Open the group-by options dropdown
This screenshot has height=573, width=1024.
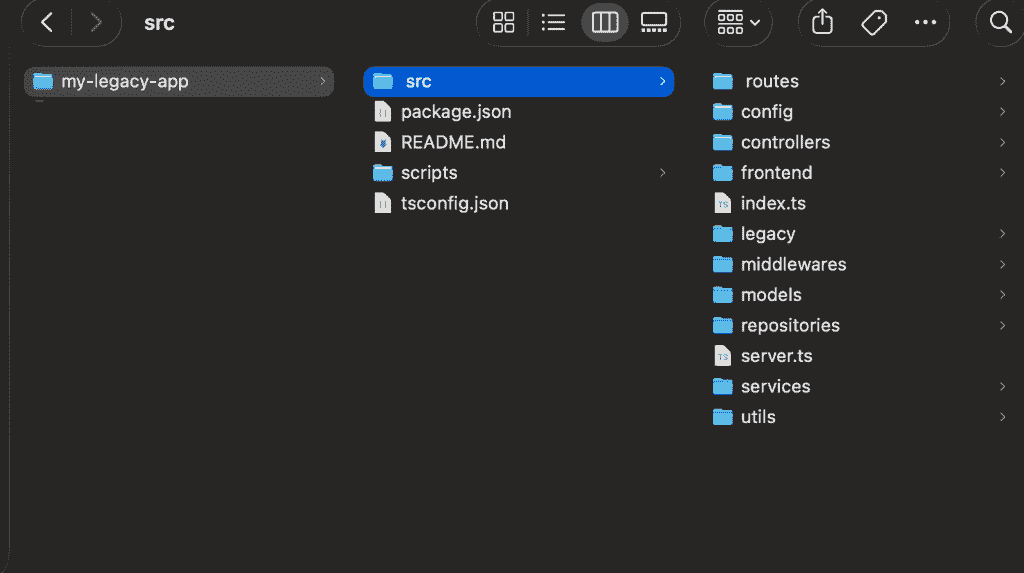pos(738,23)
